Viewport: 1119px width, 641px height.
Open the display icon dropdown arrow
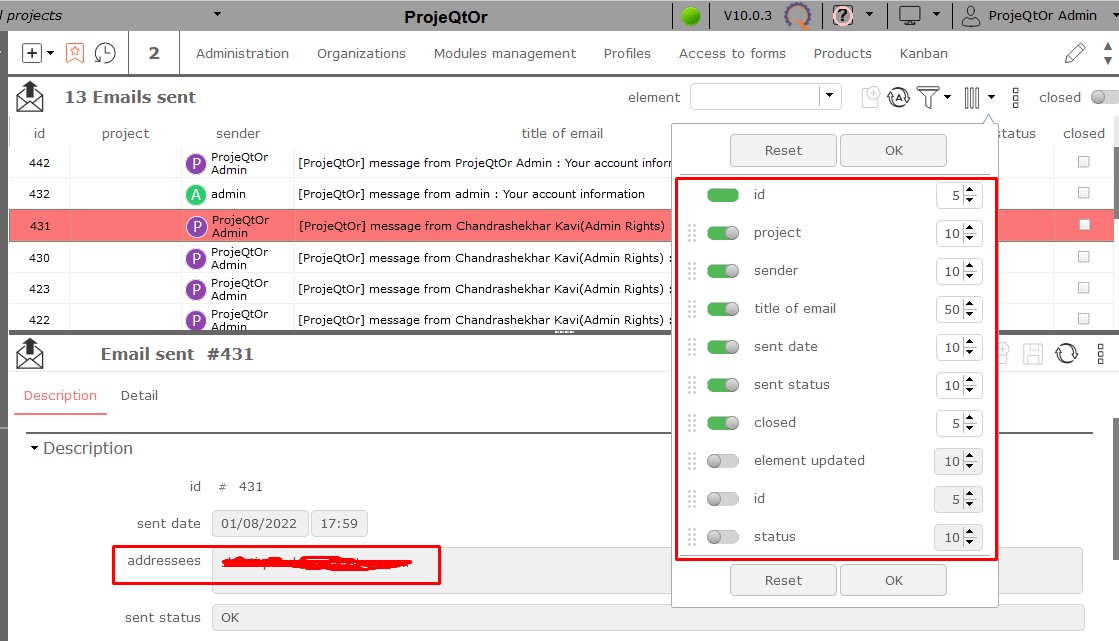(x=936, y=14)
